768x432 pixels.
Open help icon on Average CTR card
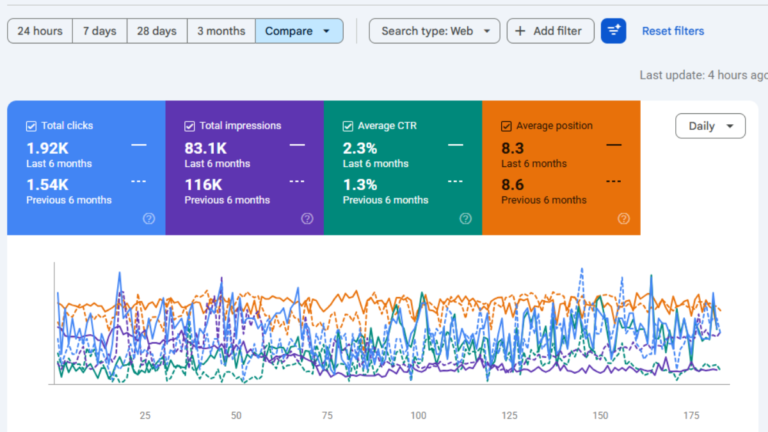tap(465, 218)
